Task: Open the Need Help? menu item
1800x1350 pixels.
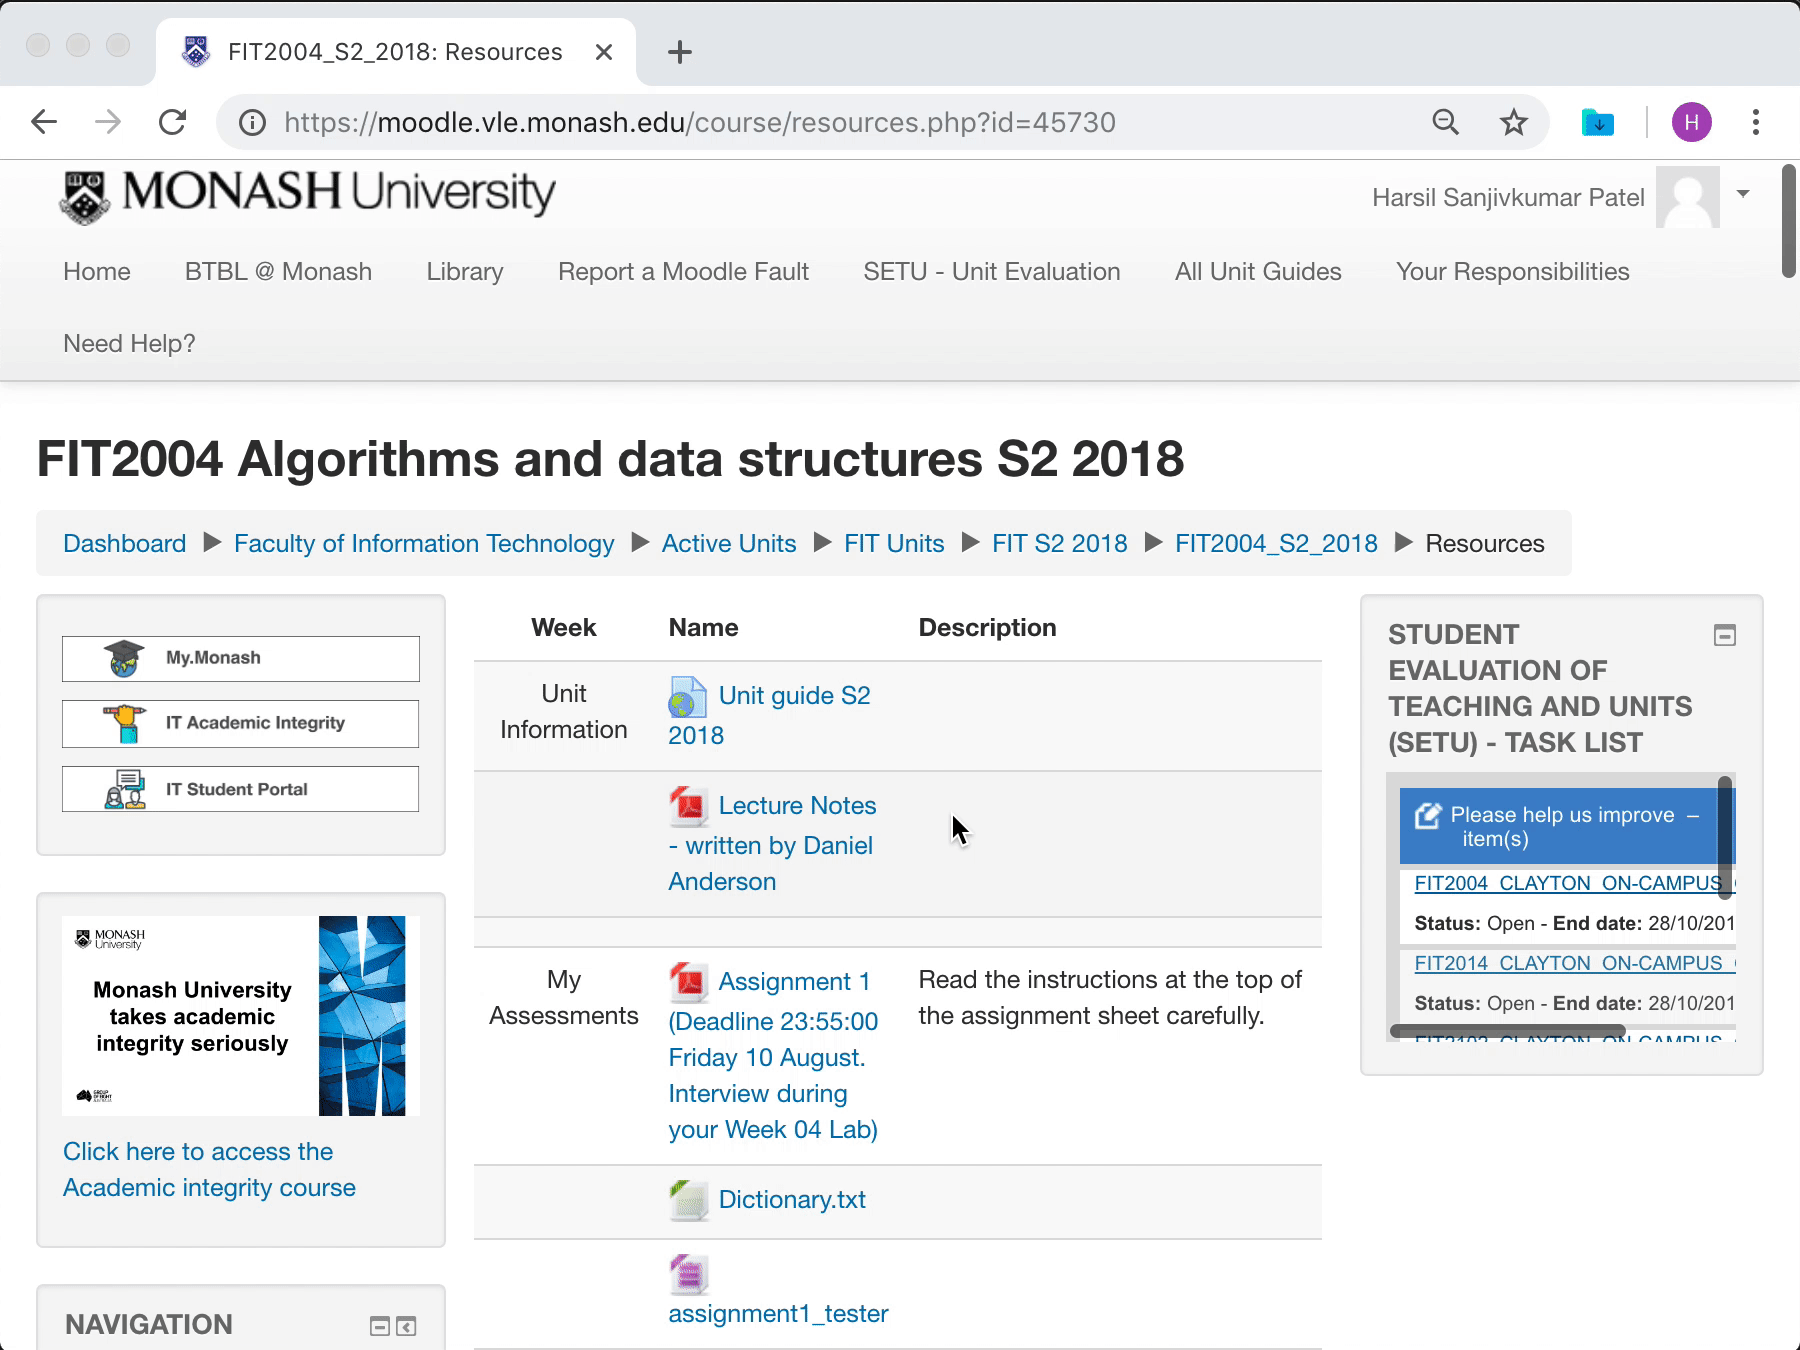Action: pos(129,344)
